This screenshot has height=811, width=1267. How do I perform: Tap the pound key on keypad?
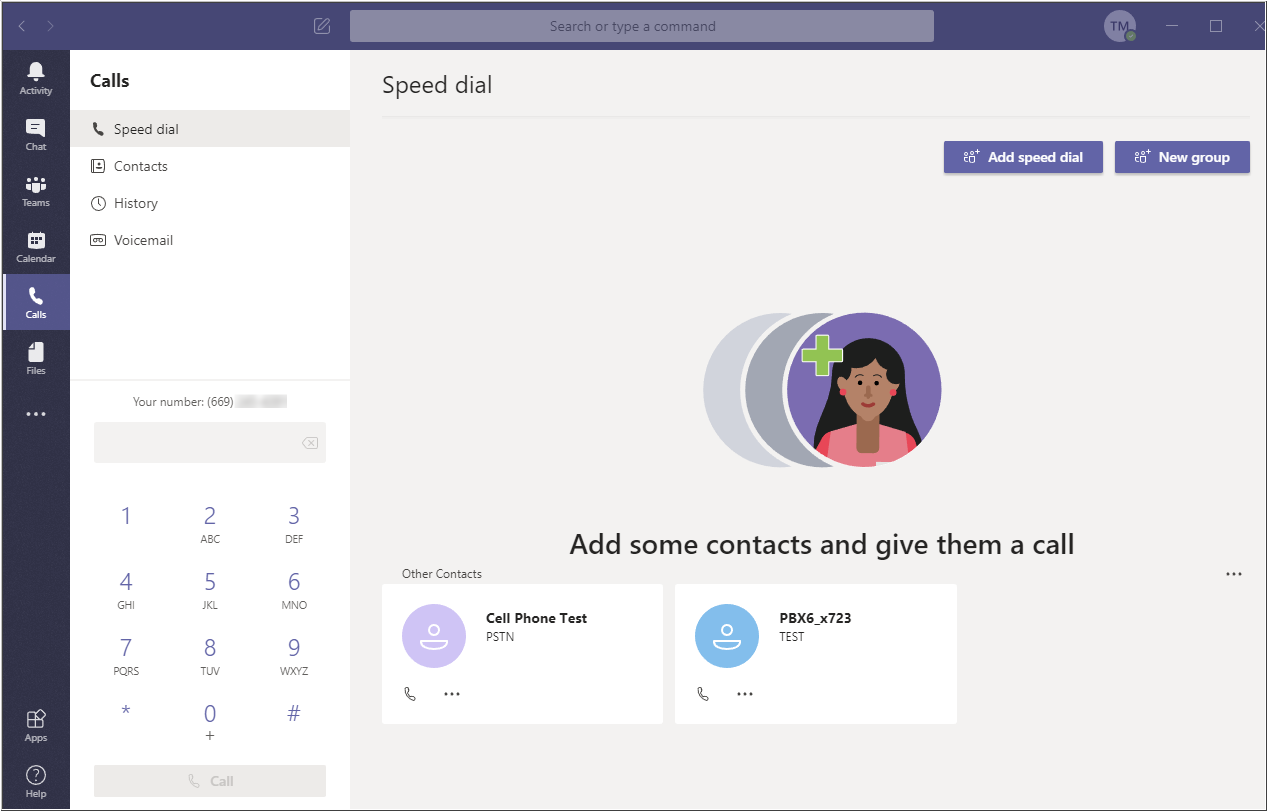tap(294, 714)
